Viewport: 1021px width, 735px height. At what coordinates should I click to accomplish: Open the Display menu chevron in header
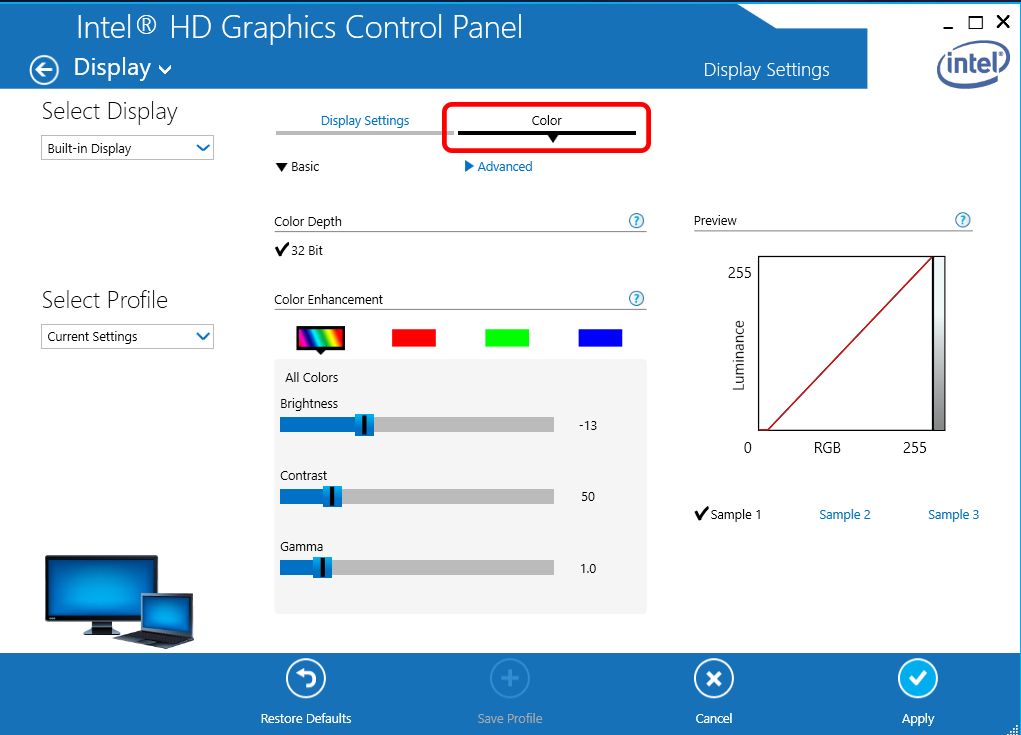[165, 70]
